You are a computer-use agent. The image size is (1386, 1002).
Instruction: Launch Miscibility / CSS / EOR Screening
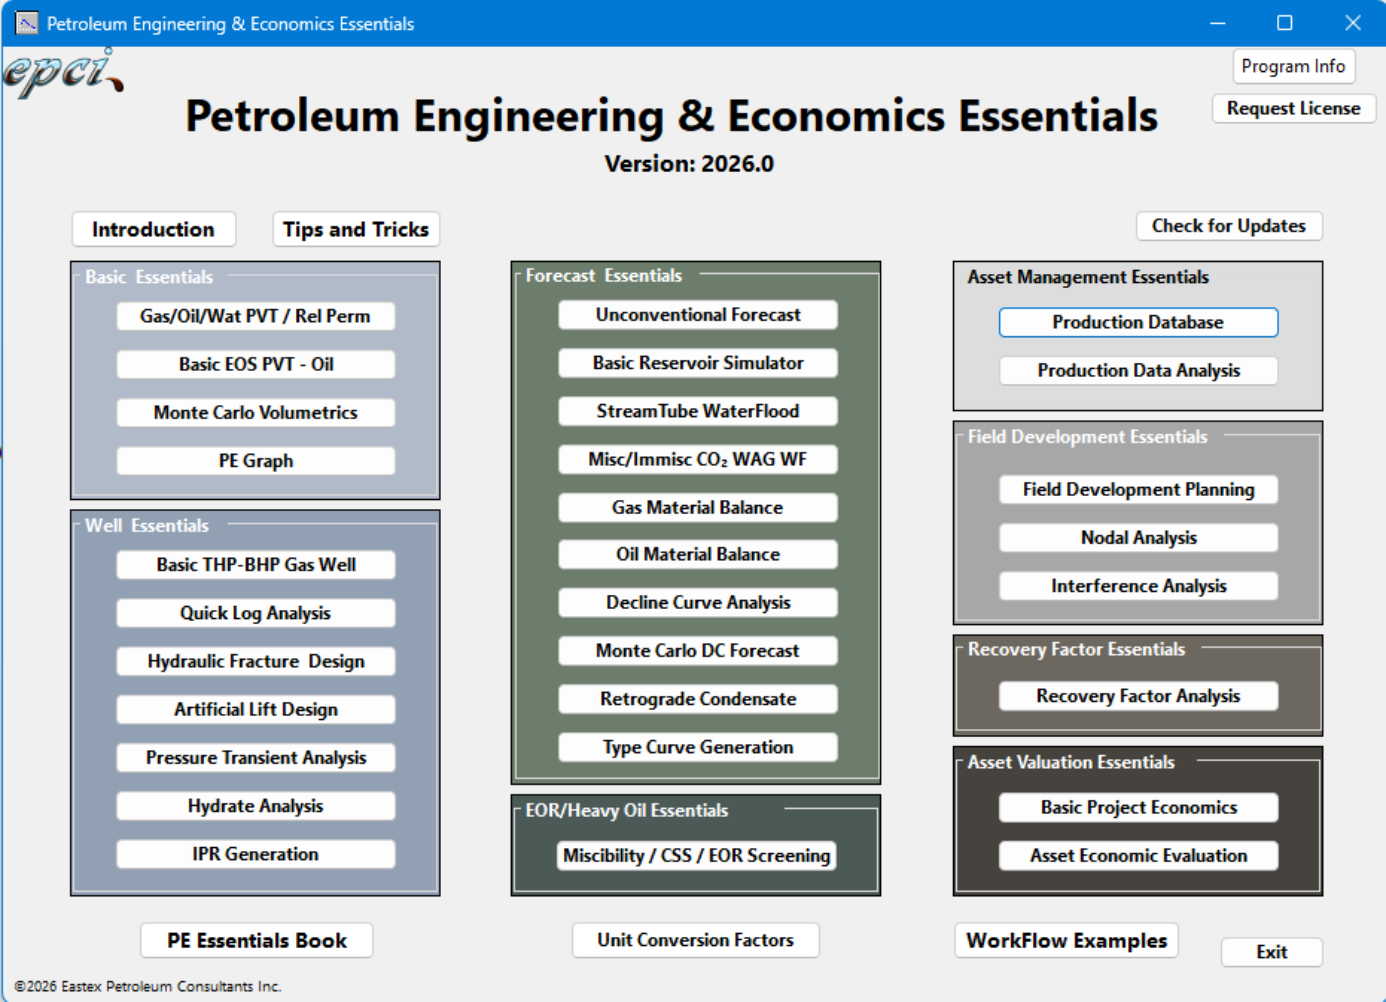[x=696, y=856]
